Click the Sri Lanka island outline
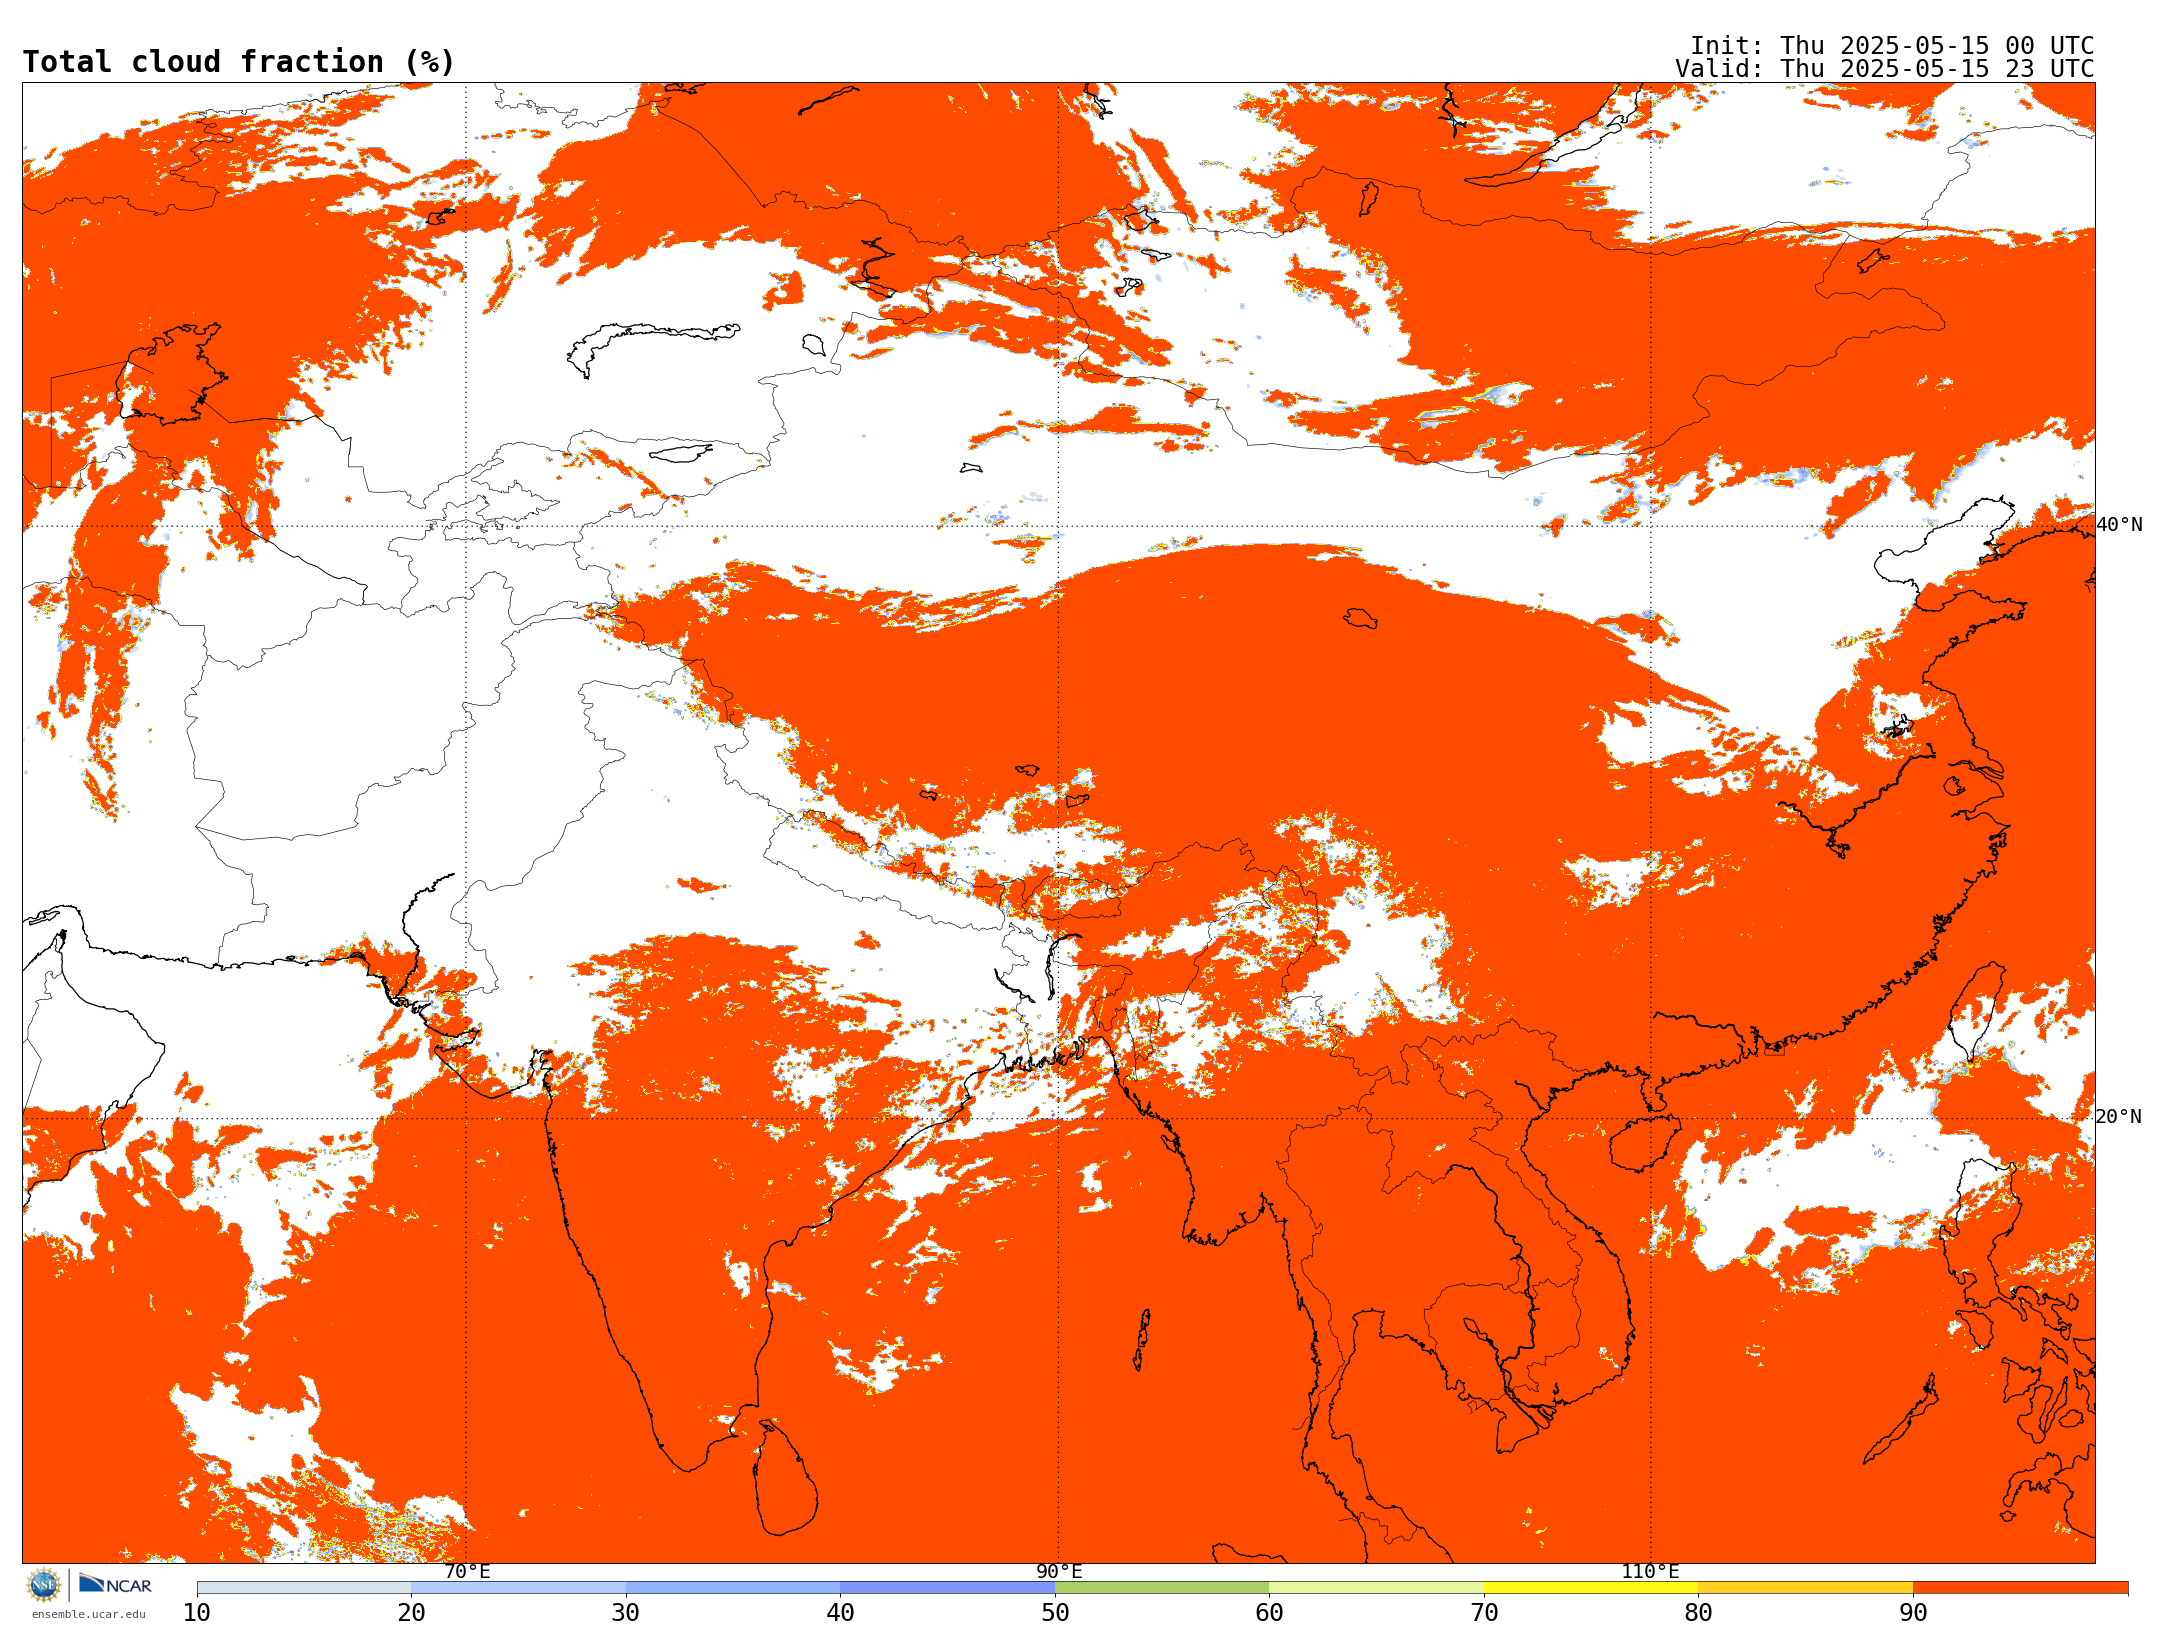2160x1626 pixels. pos(785,1478)
